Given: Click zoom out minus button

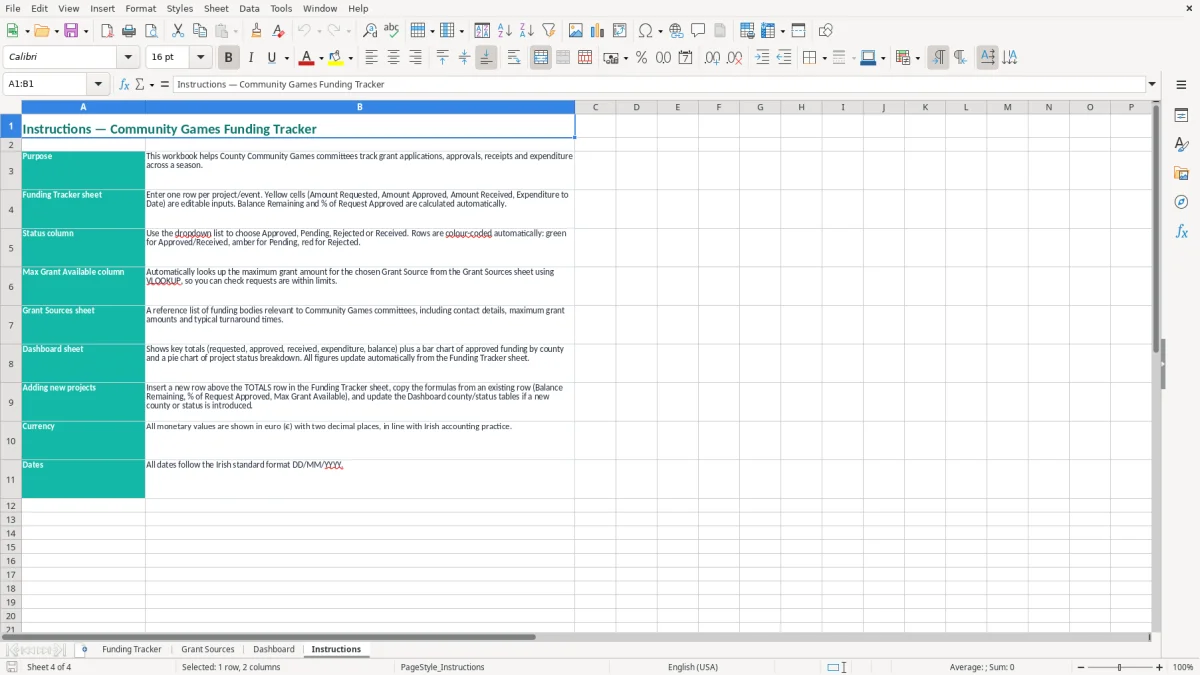Looking at the screenshot, I should [x=1081, y=667].
